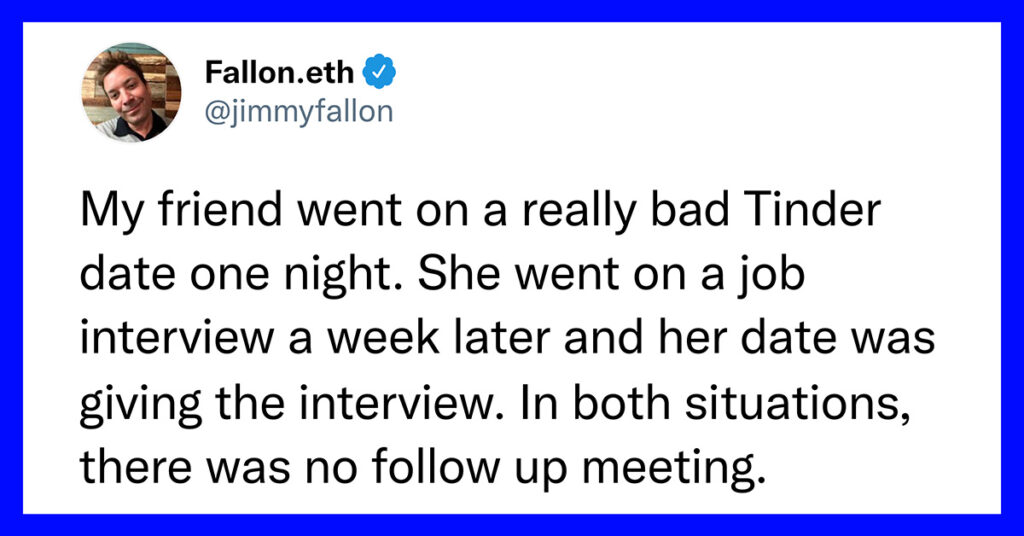Open the round profile picture avatar
This screenshot has height=536, width=1024.
[x=131, y=92]
